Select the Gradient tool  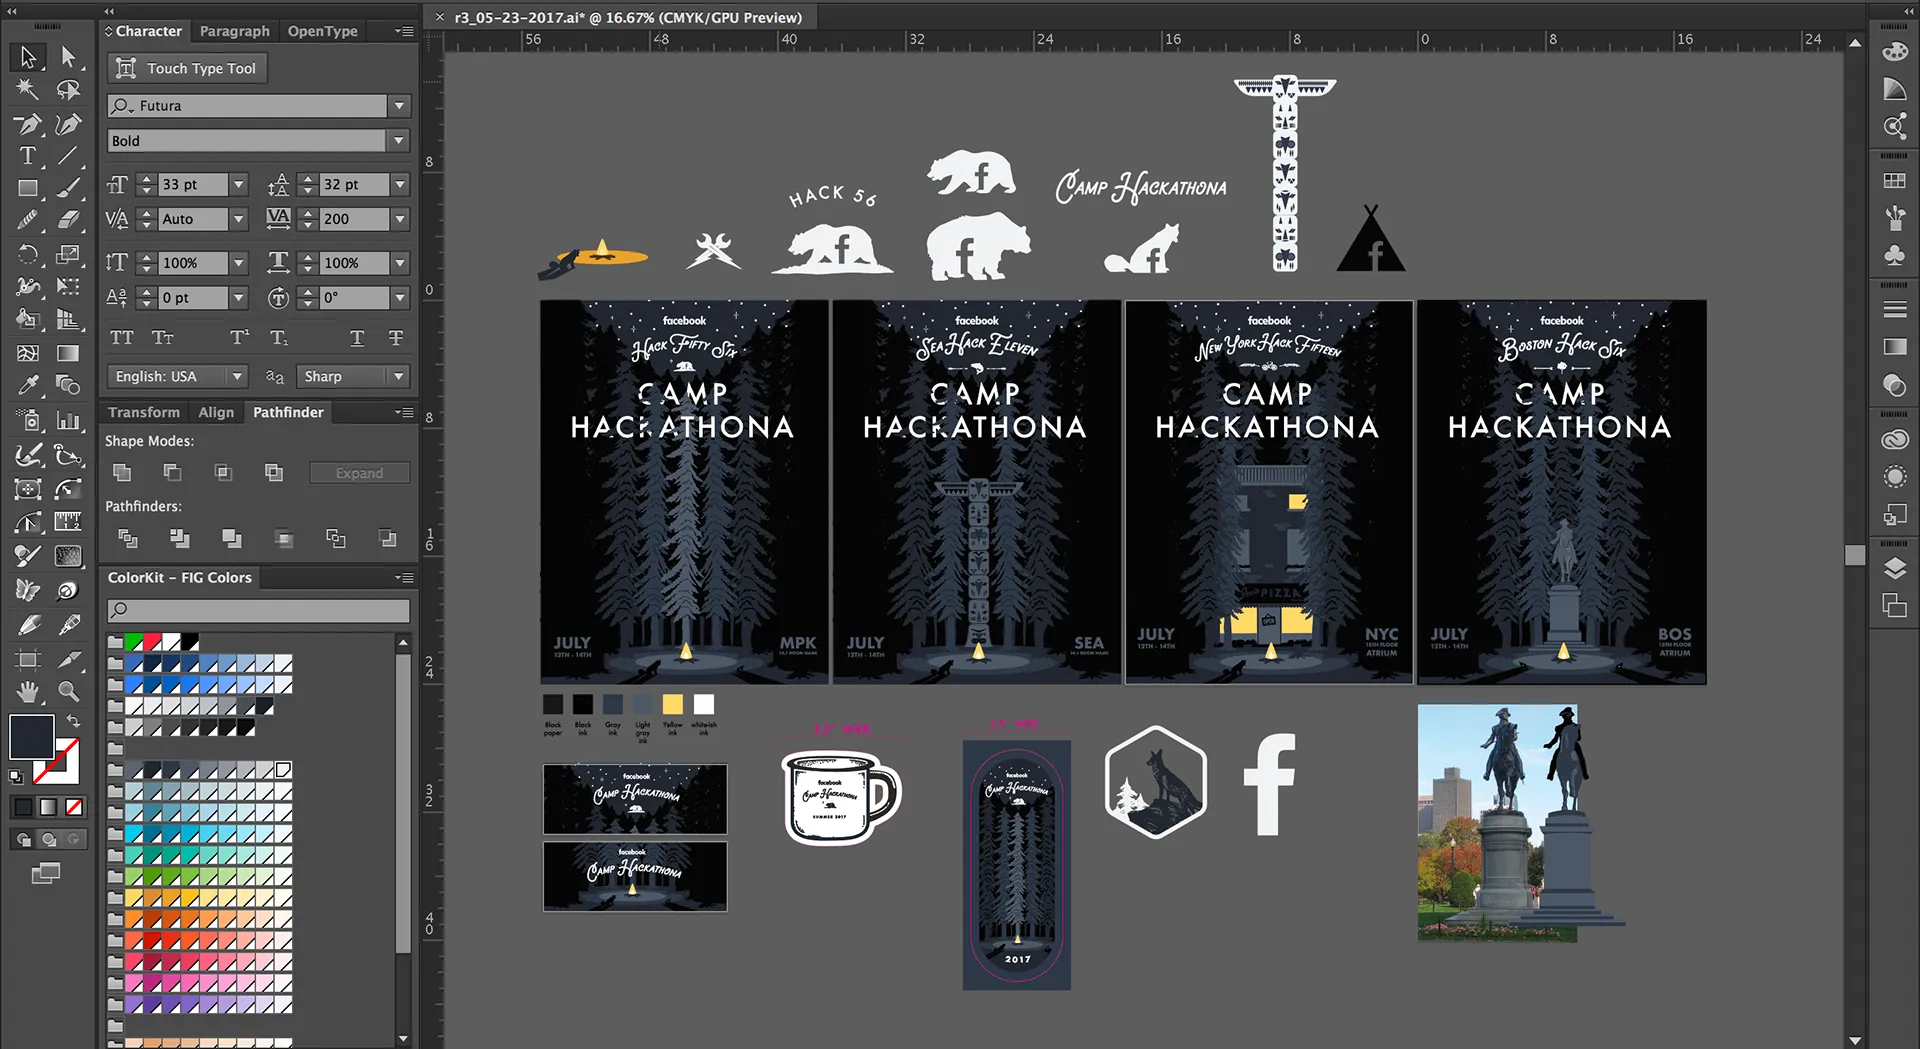point(68,353)
